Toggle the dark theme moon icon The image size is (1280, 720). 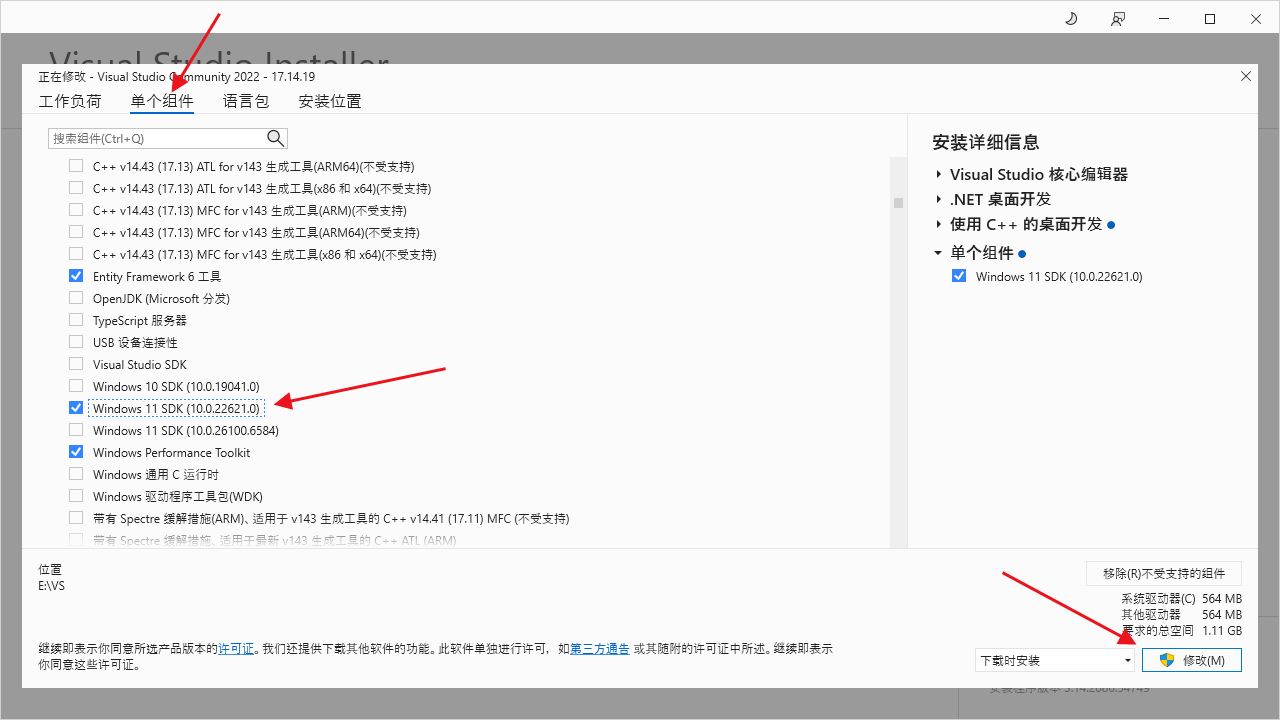(1070, 18)
